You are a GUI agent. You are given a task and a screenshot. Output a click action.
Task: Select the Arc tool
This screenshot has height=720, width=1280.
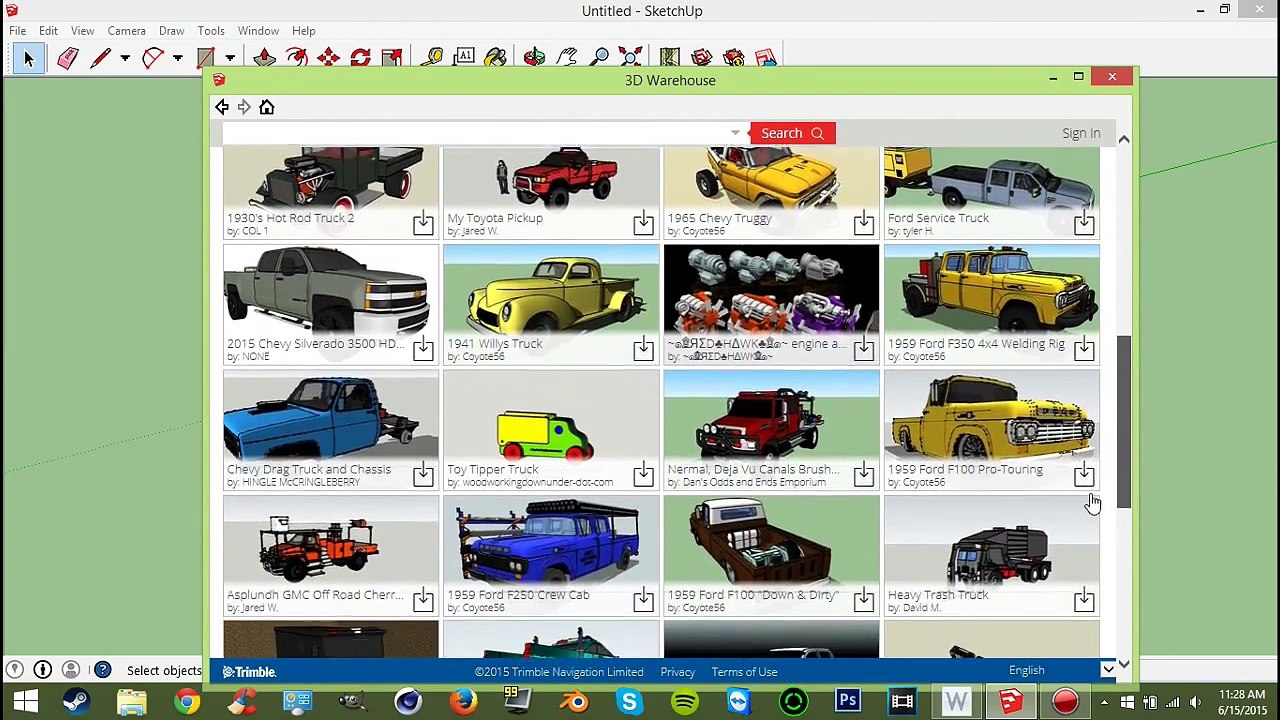coord(152,58)
